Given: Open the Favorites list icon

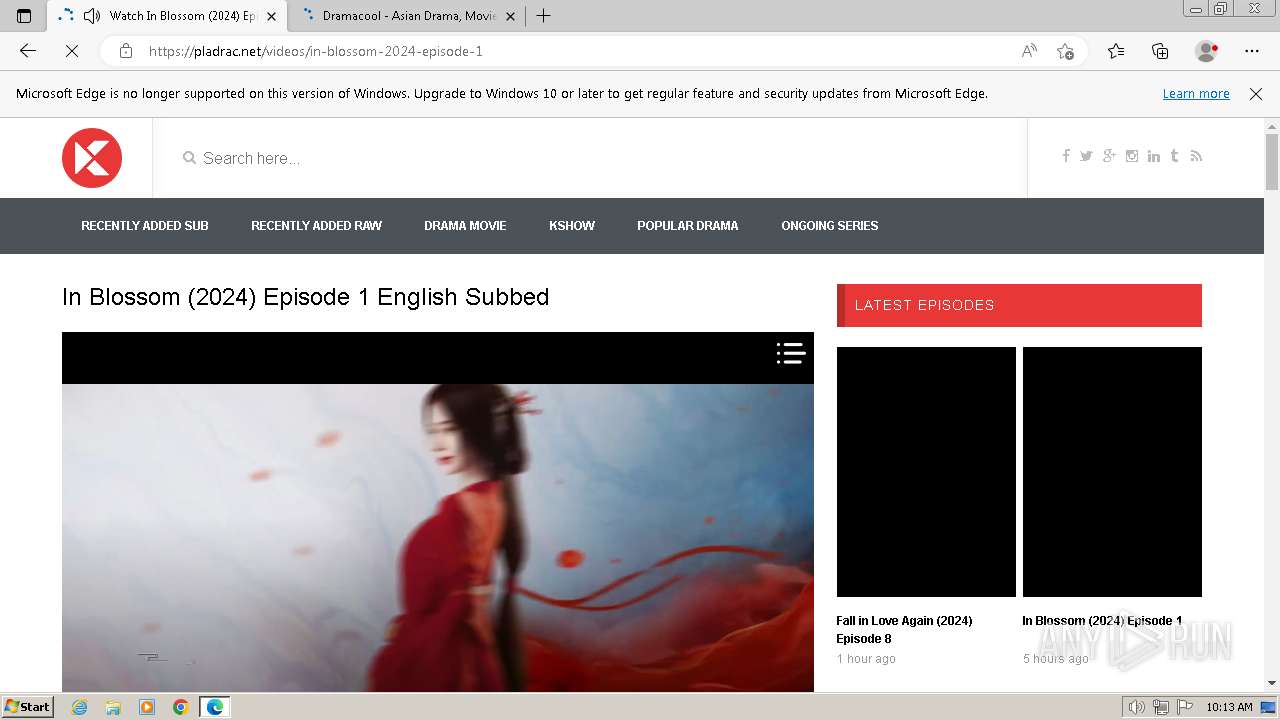Looking at the screenshot, I should pyautogui.click(x=1116, y=51).
